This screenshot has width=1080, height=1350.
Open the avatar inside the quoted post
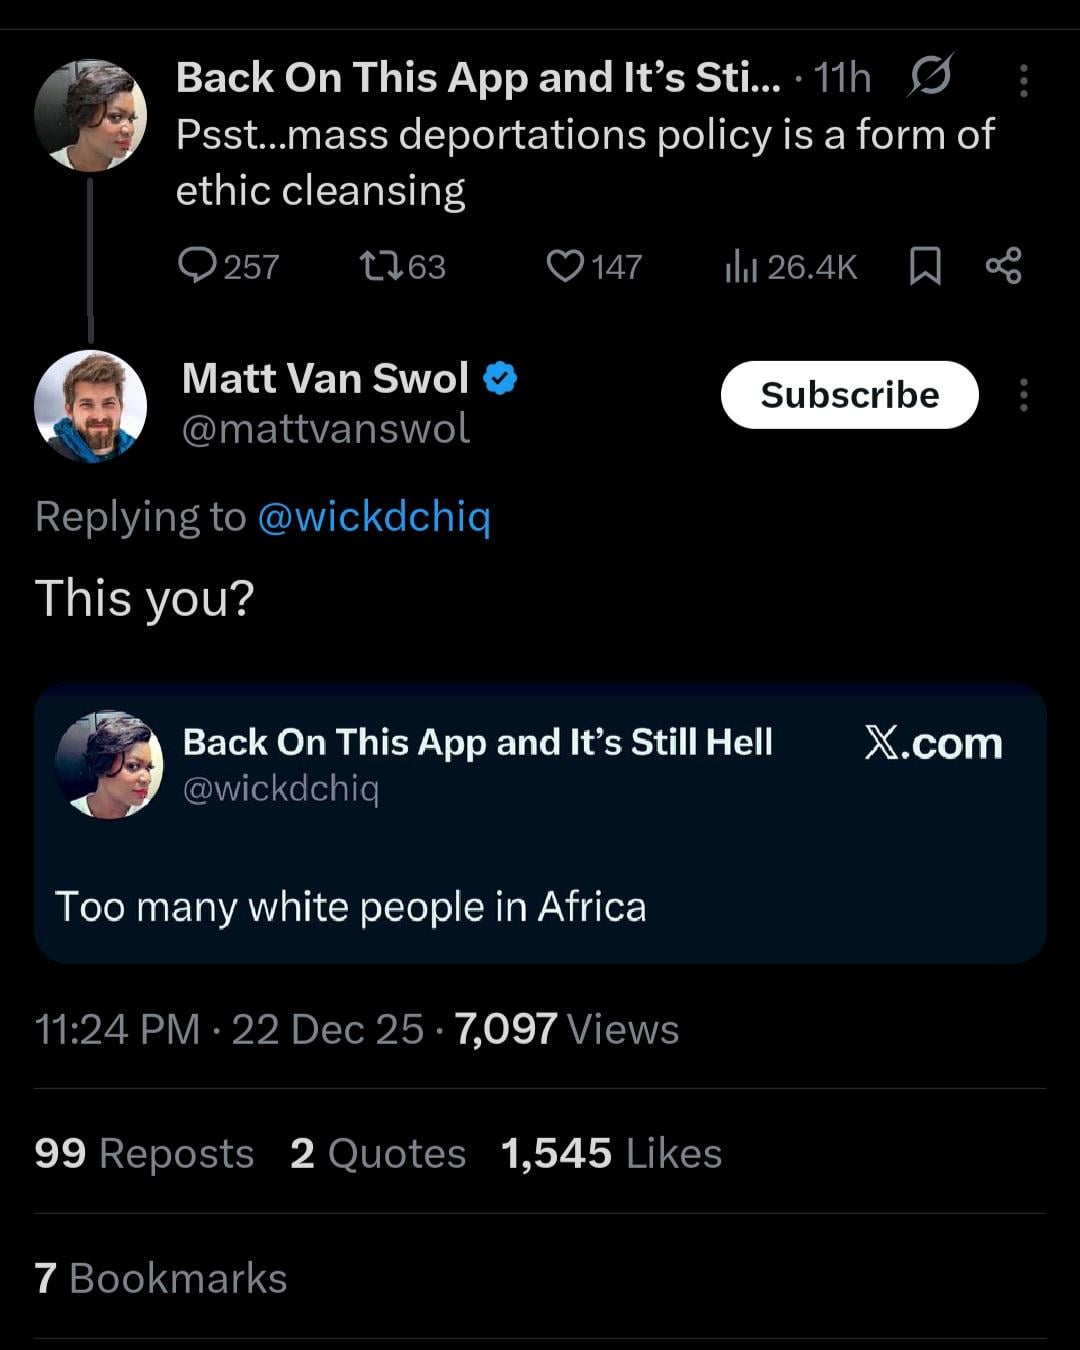point(109,765)
